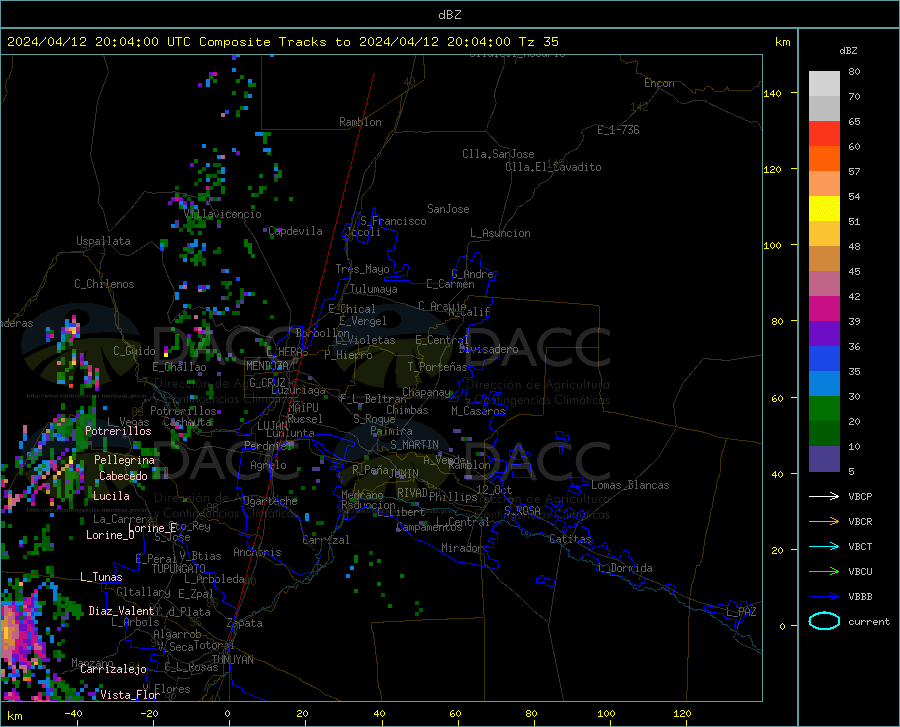Click the cyan 'current' ellipse legend icon
This screenshot has width=900, height=727.
[x=824, y=621]
